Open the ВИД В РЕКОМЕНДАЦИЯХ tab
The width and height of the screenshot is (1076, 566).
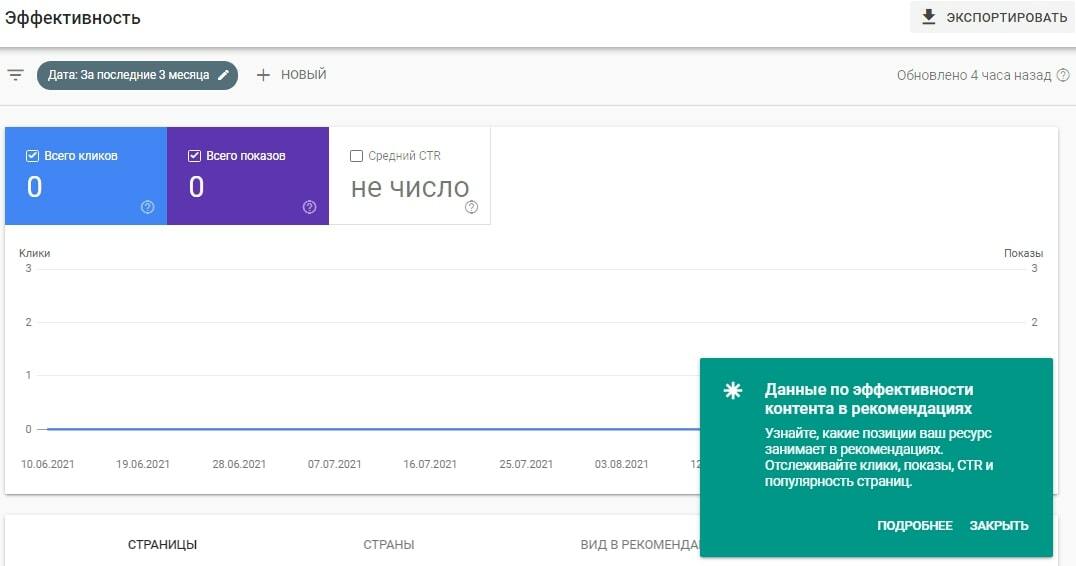640,545
